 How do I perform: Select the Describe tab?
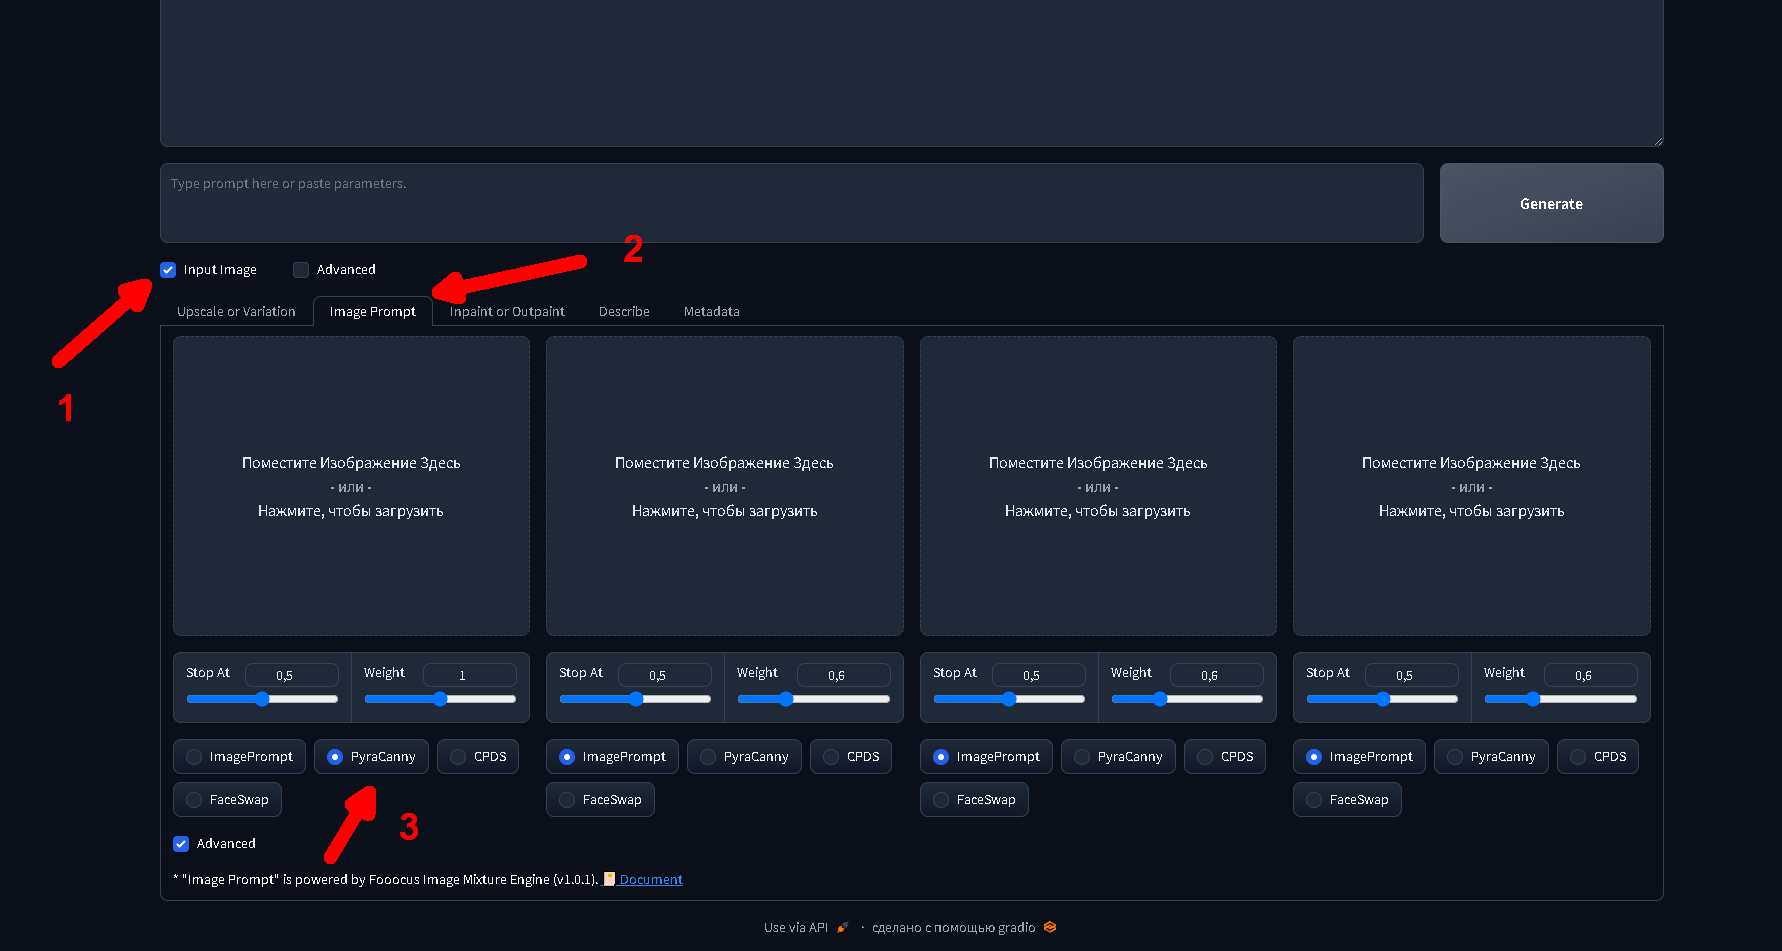coord(624,312)
